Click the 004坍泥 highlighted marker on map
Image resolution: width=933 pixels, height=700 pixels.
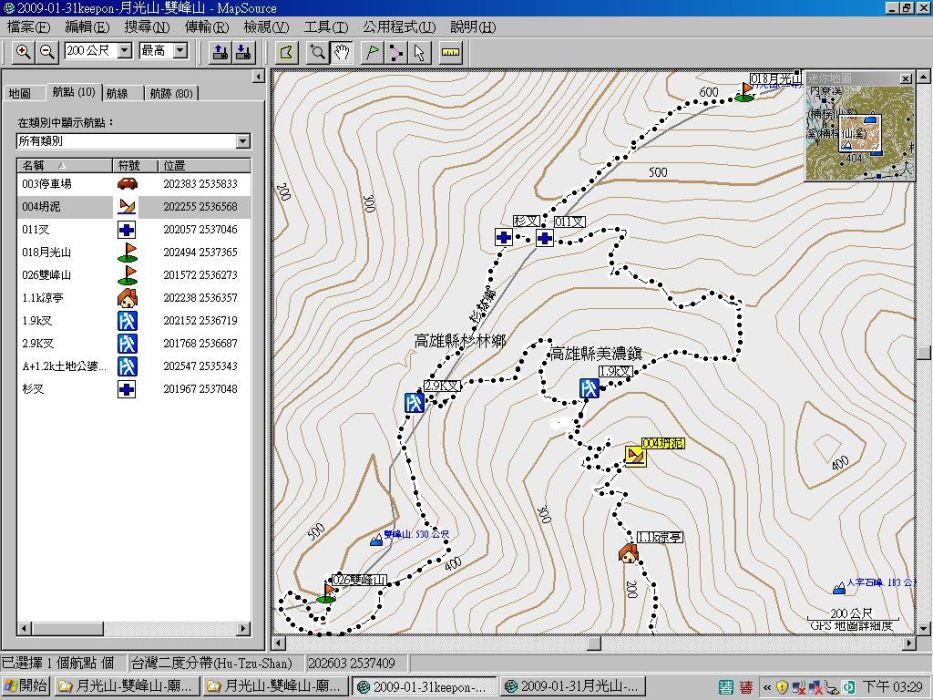pos(635,456)
